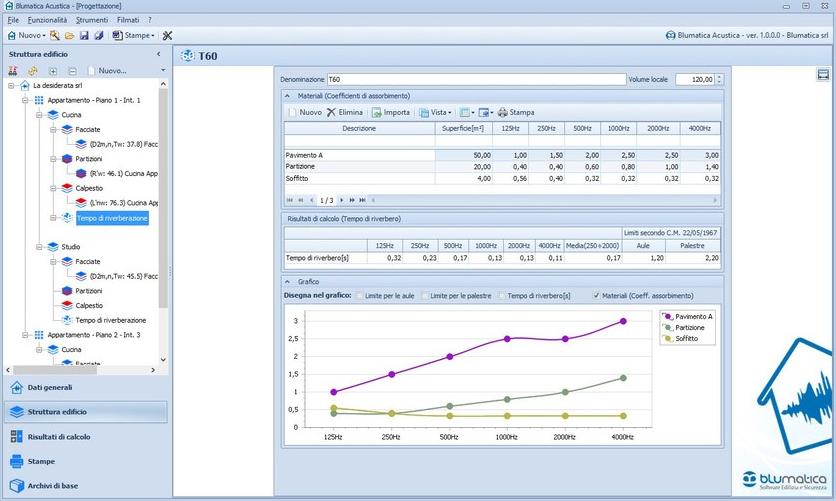Toggle 'Tempo di riverbero[s]' graph checkbox
Viewport: 836px width, 501px height.
[x=502, y=296]
